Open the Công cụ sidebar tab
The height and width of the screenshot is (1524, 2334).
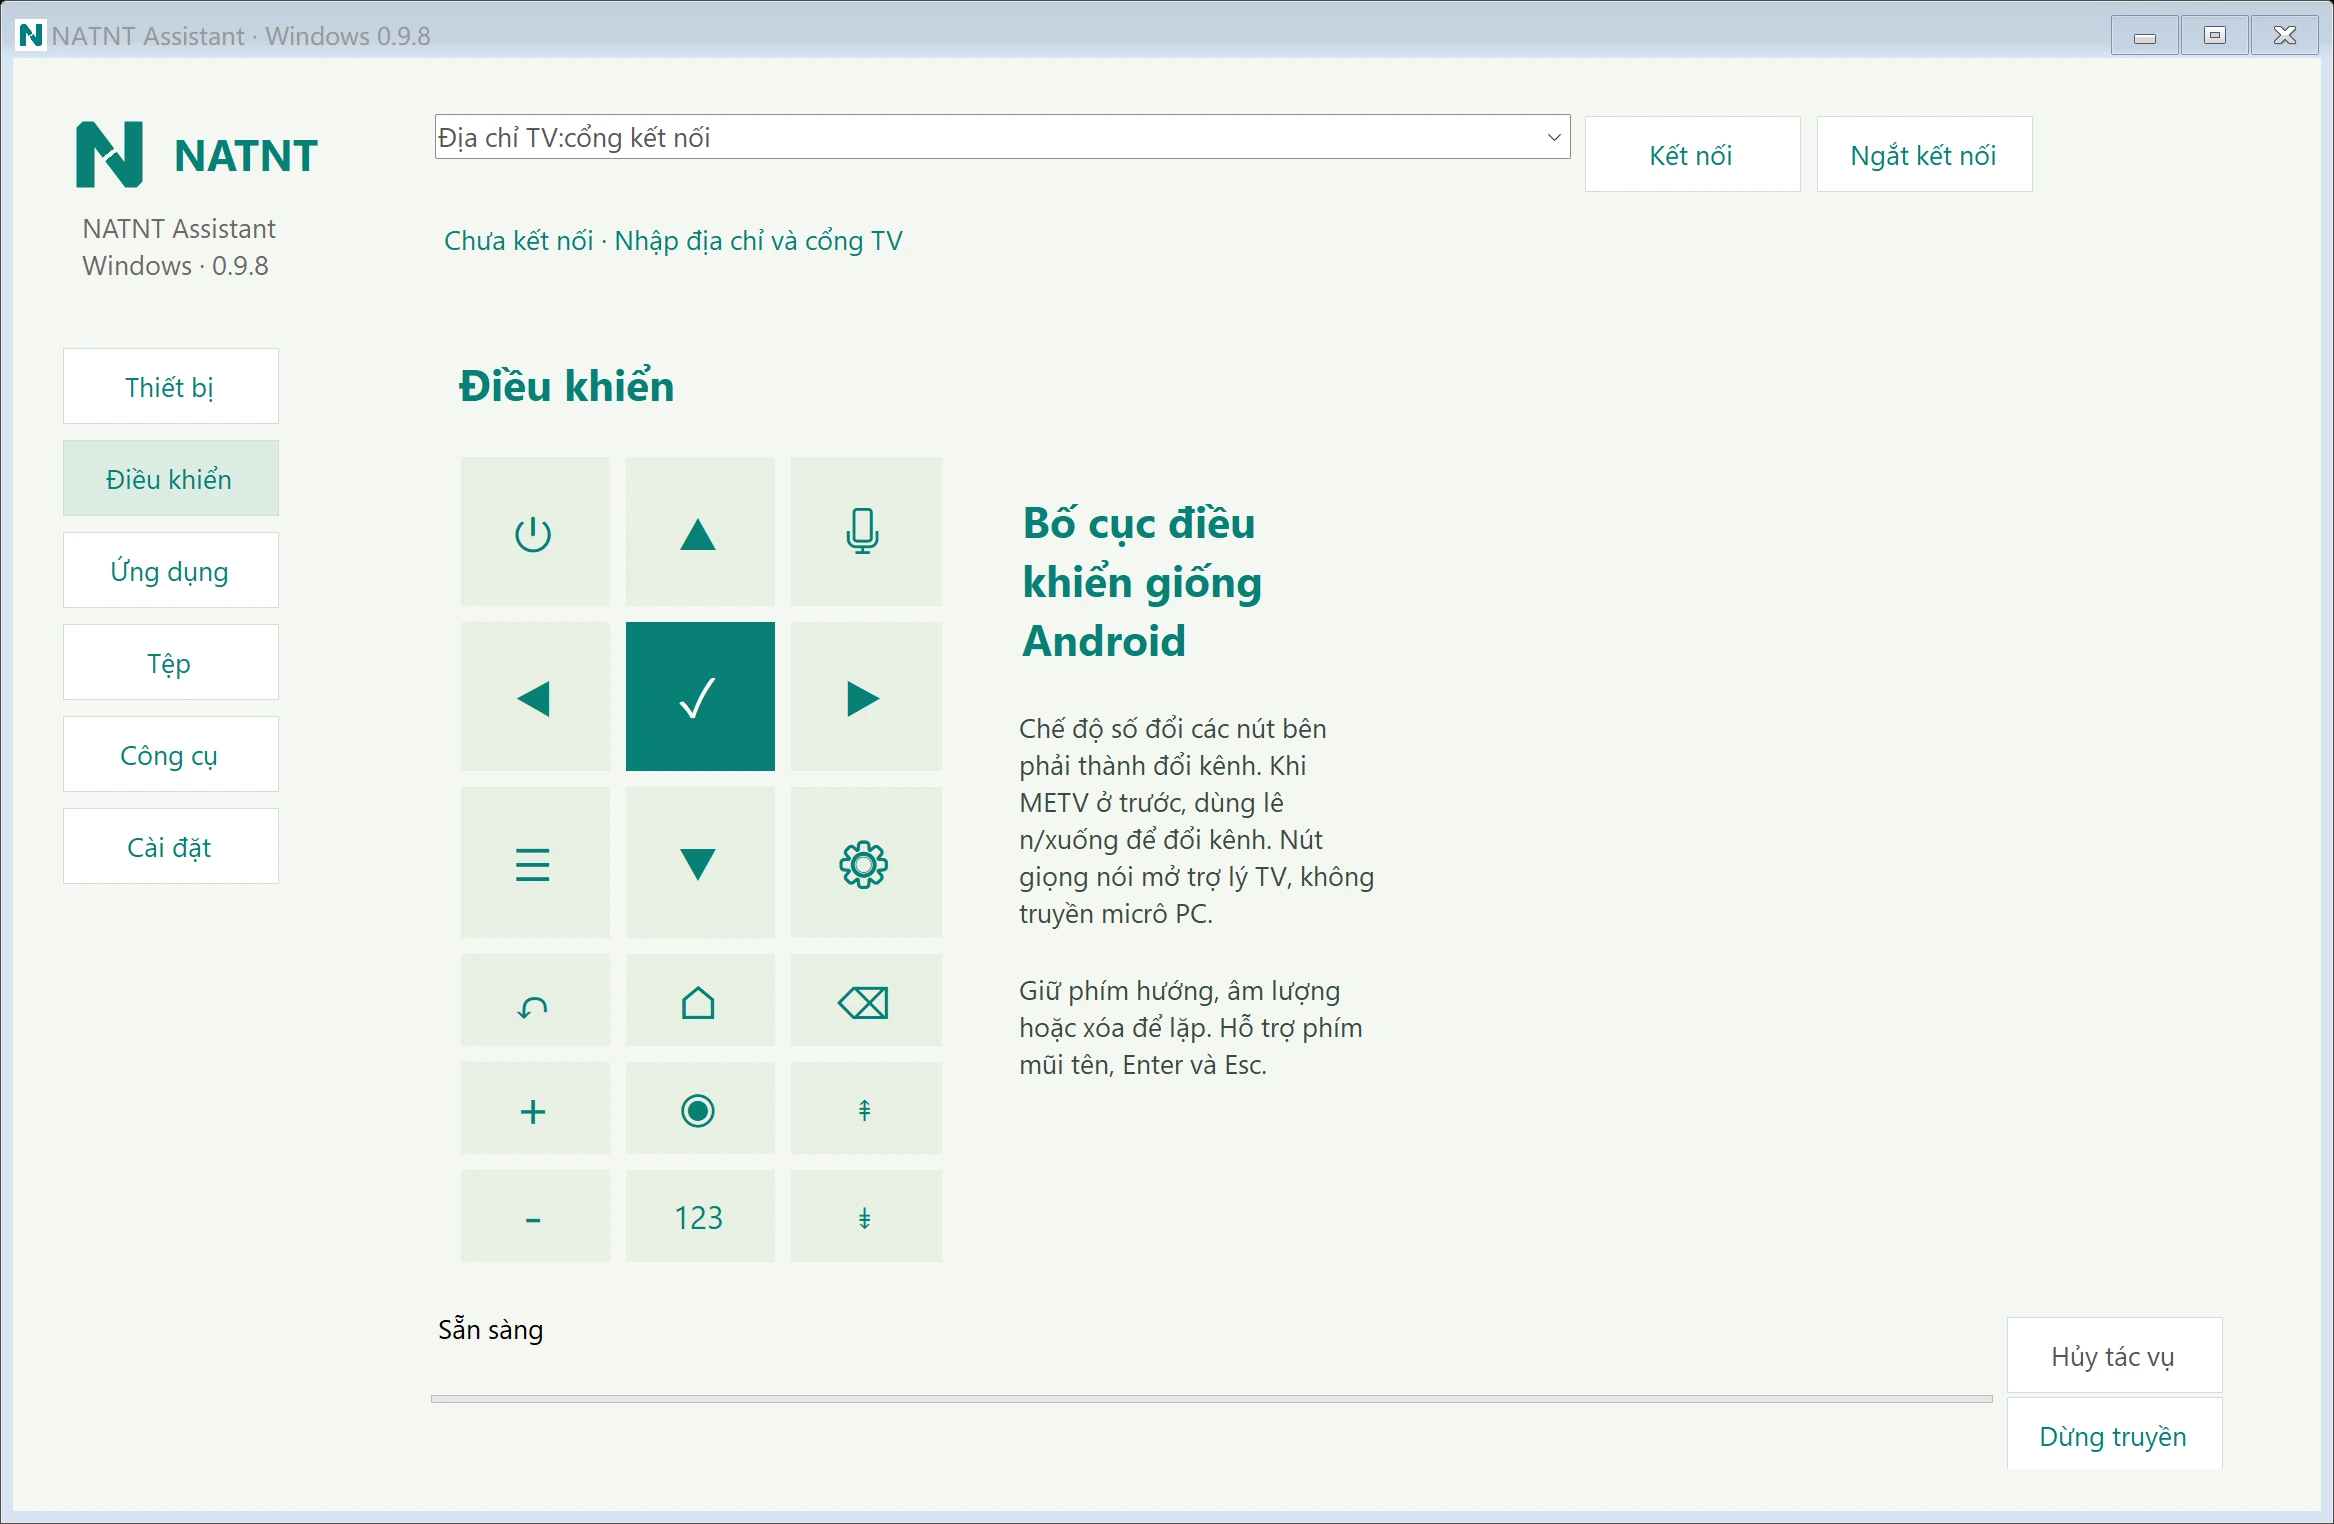(170, 754)
